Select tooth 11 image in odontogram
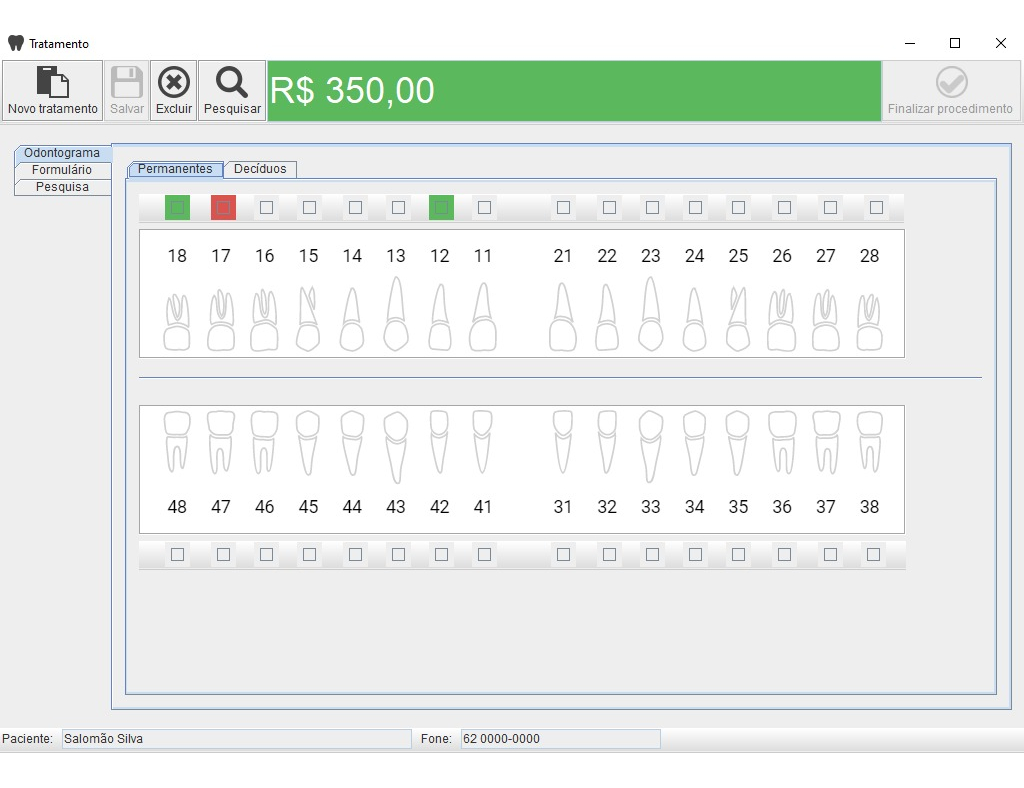The width and height of the screenshot is (1024, 788). point(483,317)
